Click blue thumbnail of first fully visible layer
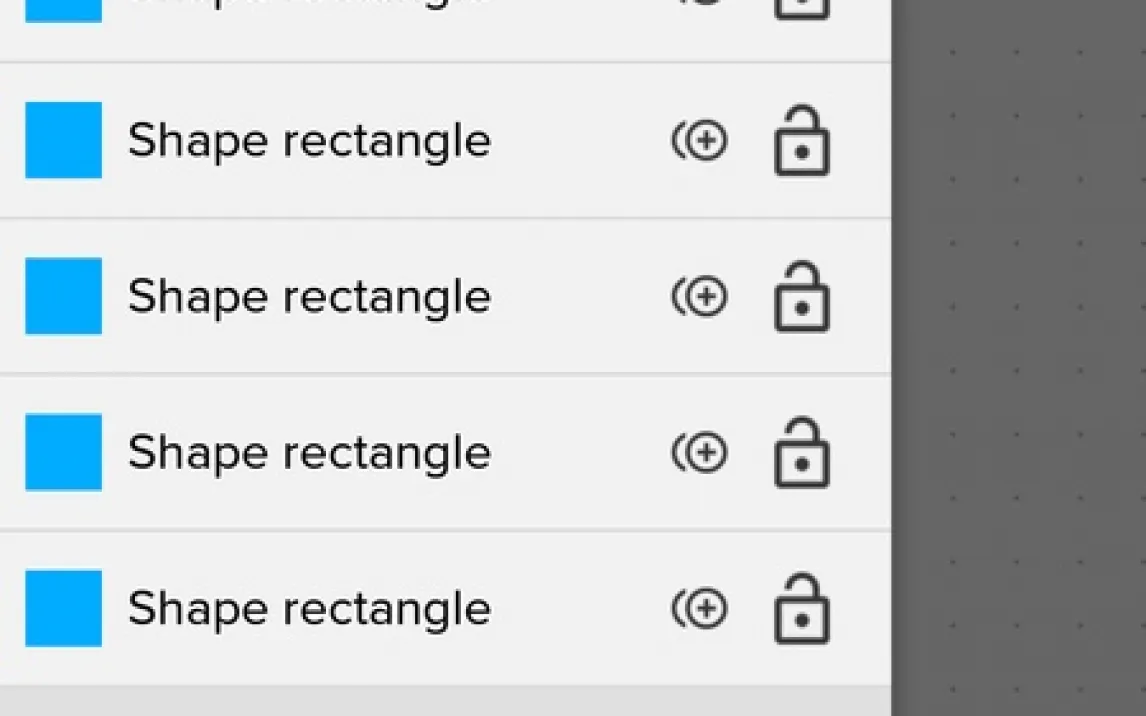Screen dimensions: 1146x716 (63, 140)
